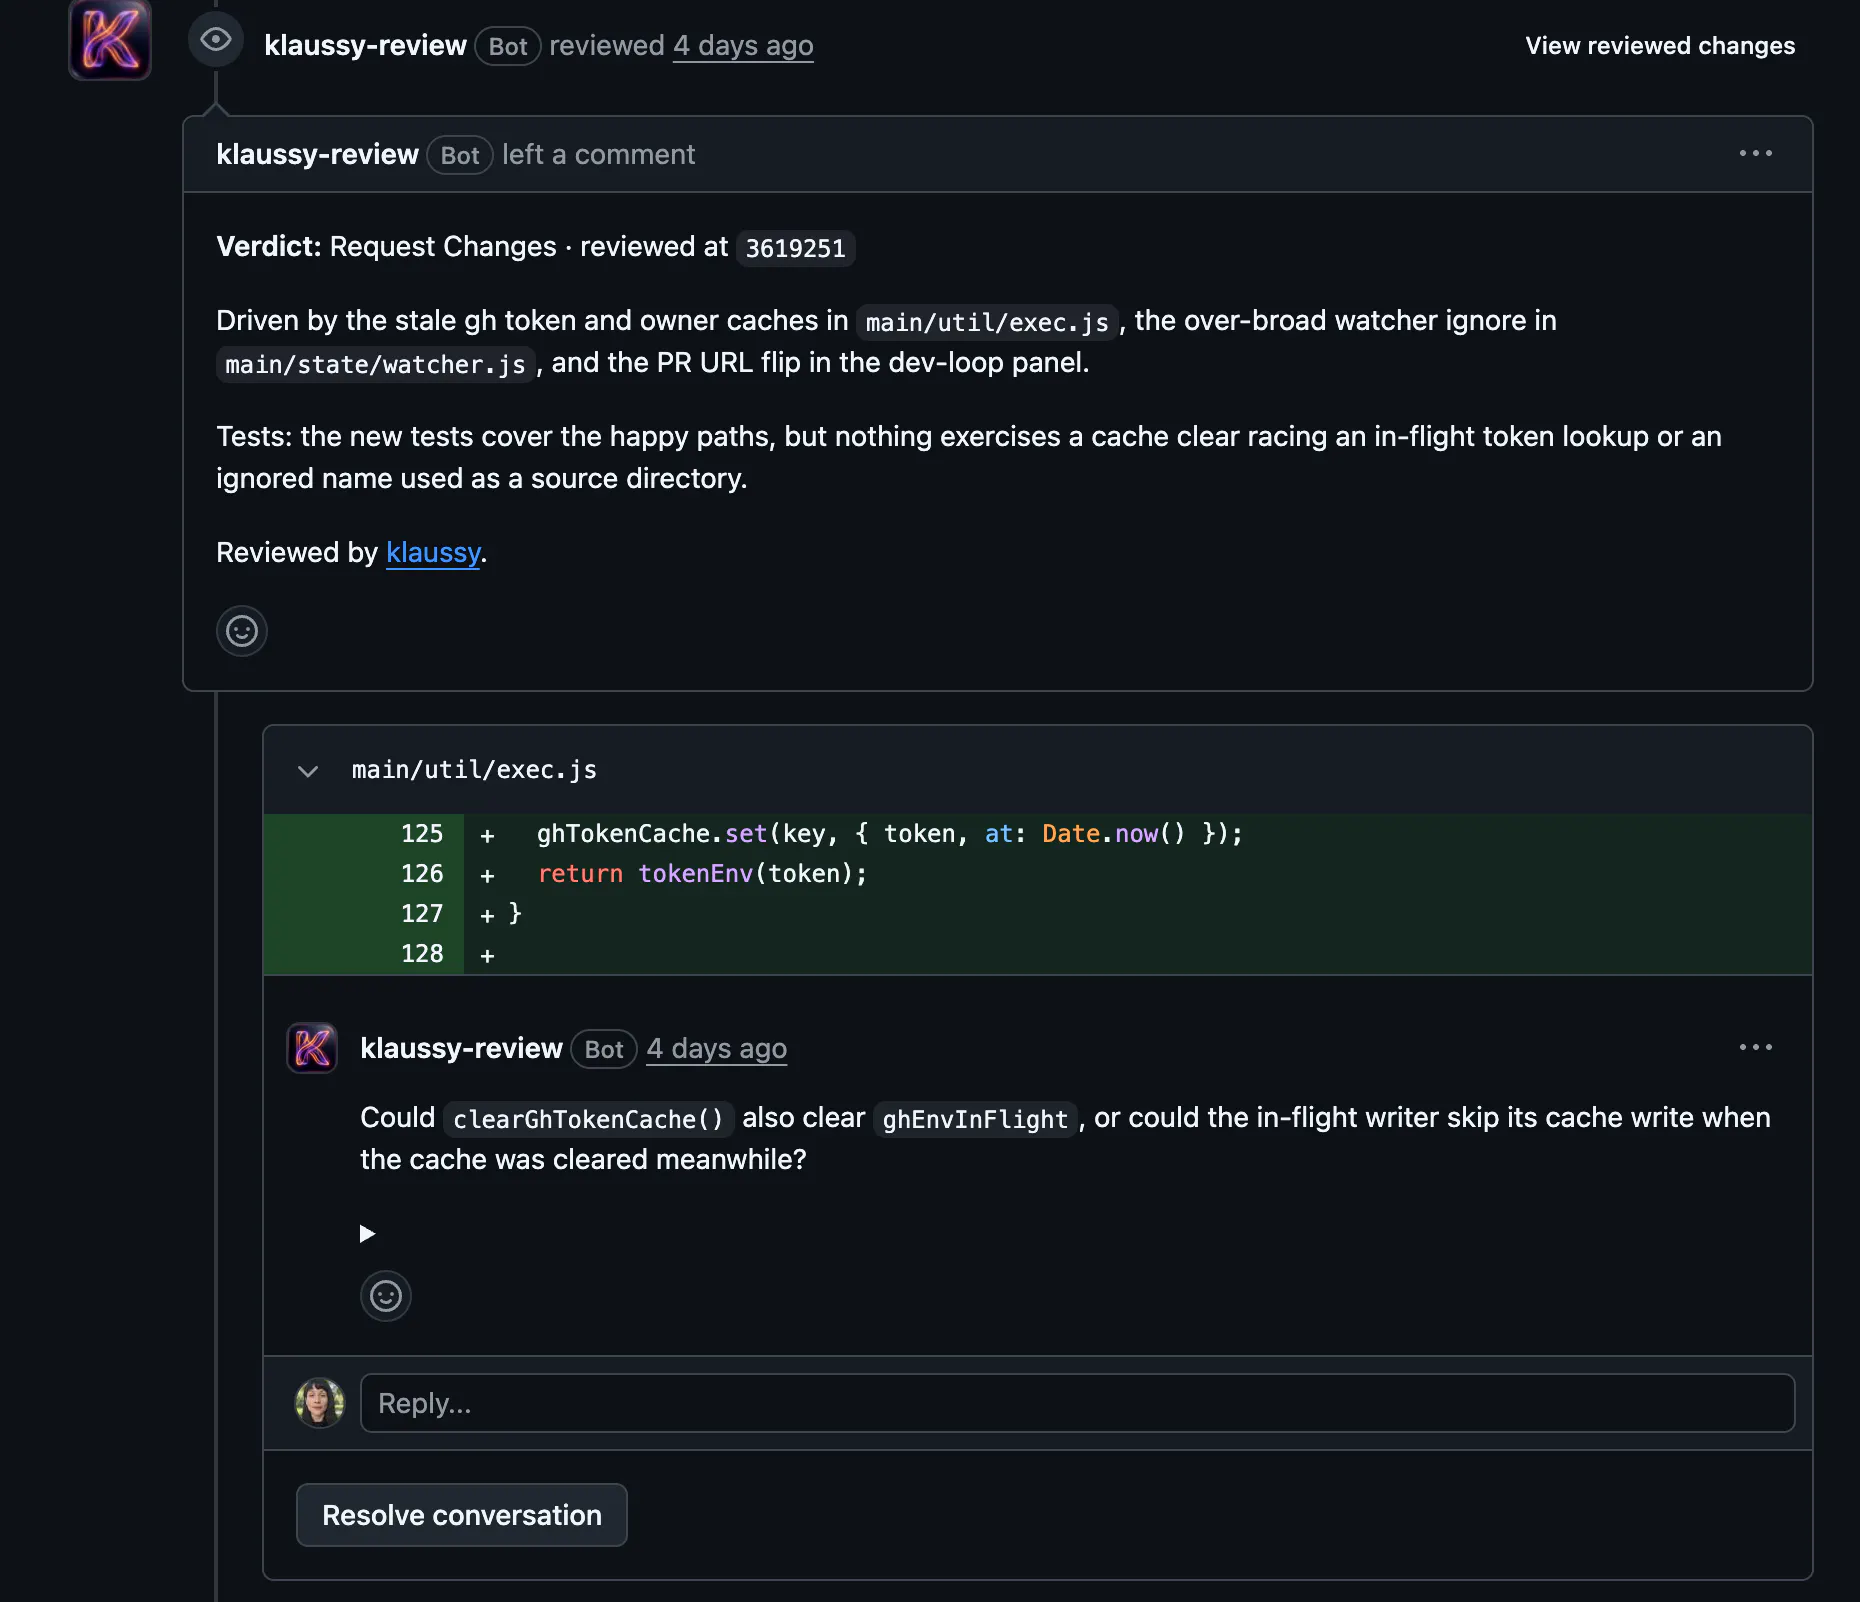Image resolution: width=1860 pixels, height=1602 pixels.
Task: Open klaussy-review author name on inline comment
Action: tap(461, 1049)
